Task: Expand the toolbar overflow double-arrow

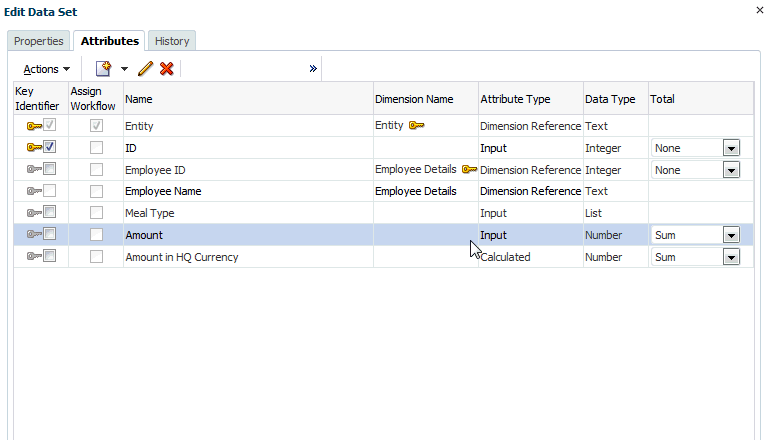Action: [x=313, y=69]
